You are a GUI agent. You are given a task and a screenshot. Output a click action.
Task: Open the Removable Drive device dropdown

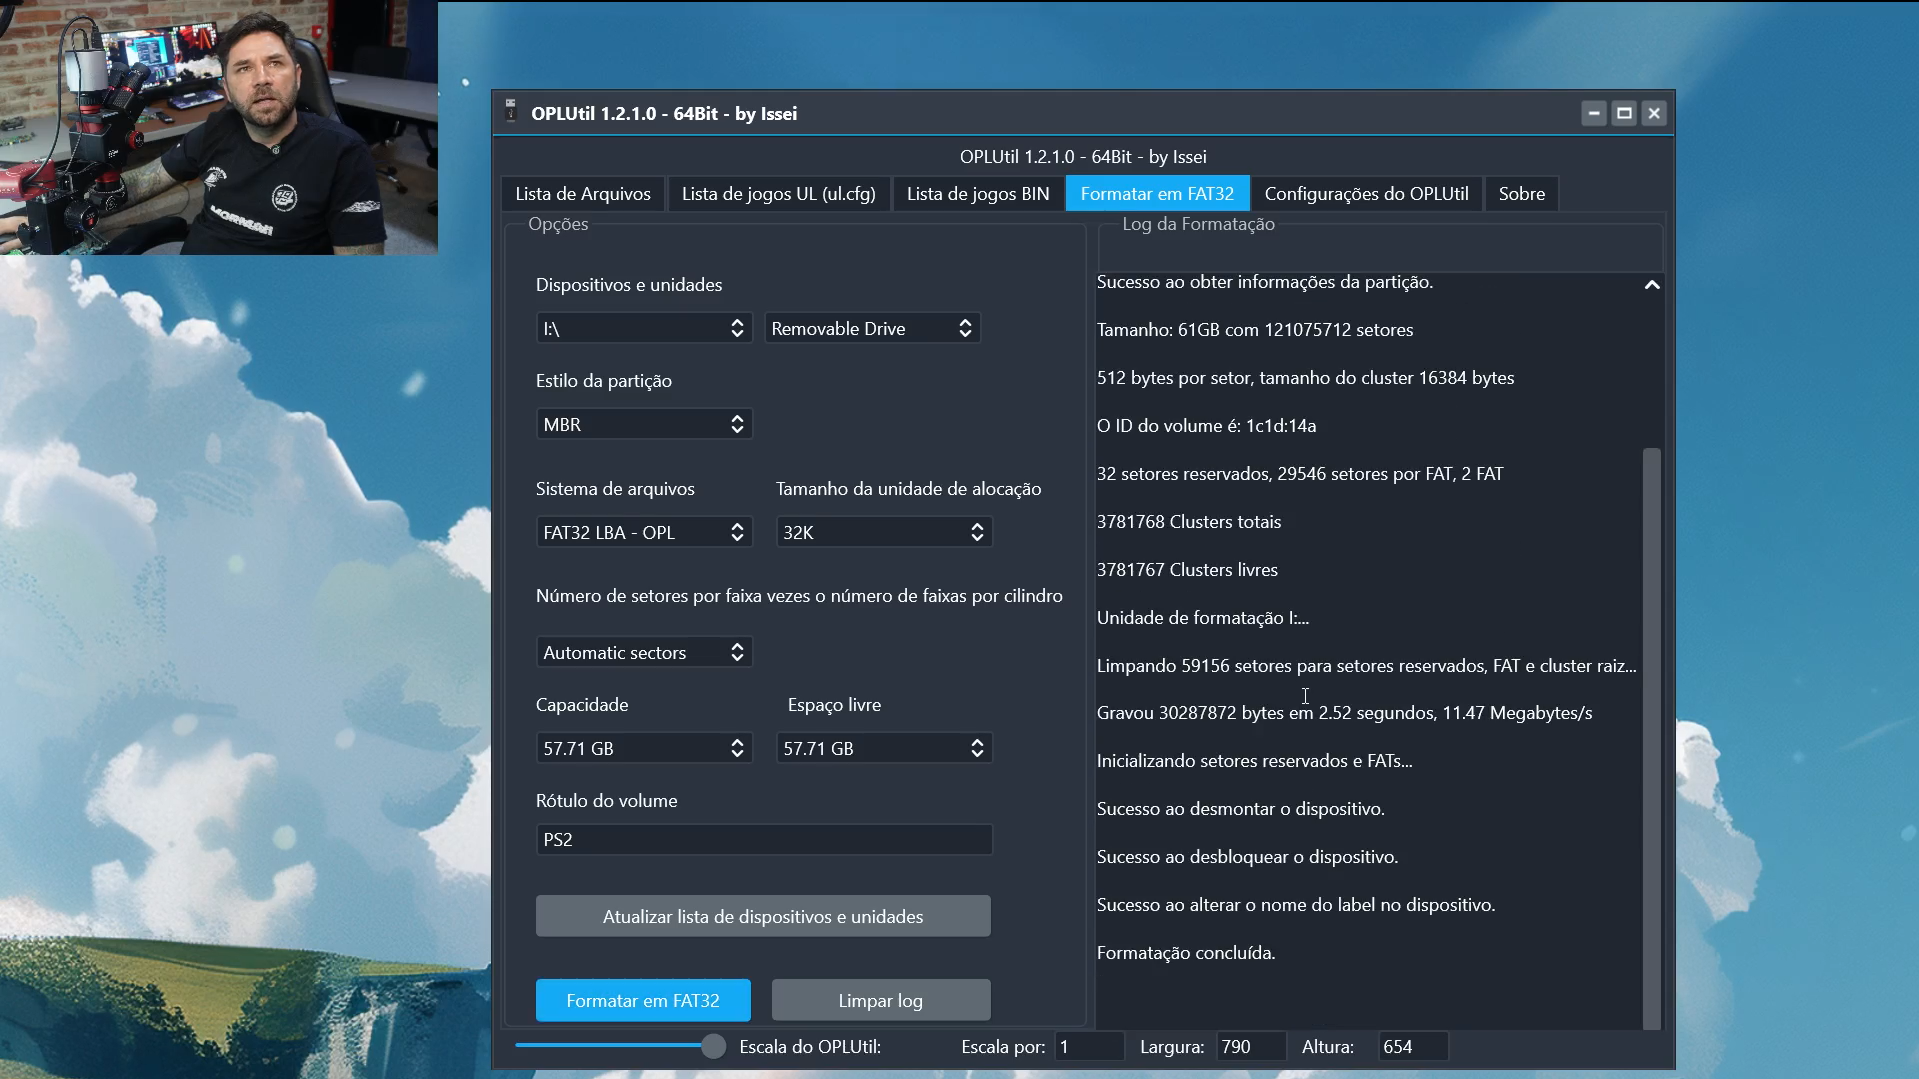coord(872,328)
